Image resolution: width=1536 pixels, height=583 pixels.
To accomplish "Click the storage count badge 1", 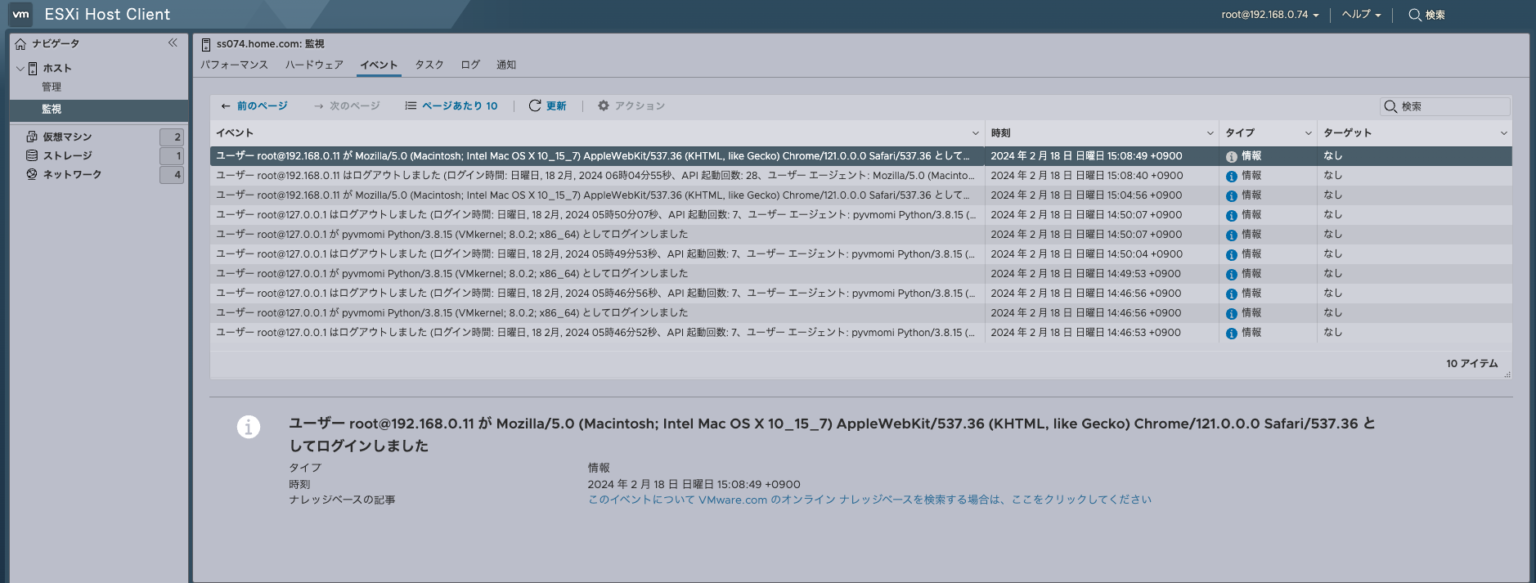I will [172, 156].
